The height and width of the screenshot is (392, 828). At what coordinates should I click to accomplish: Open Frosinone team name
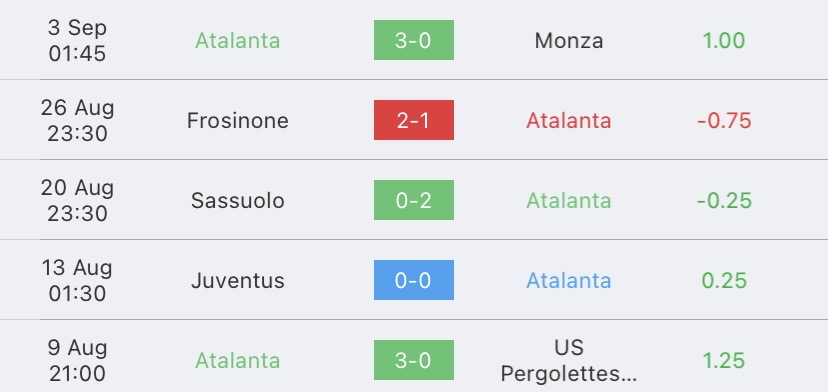point(238,120)
